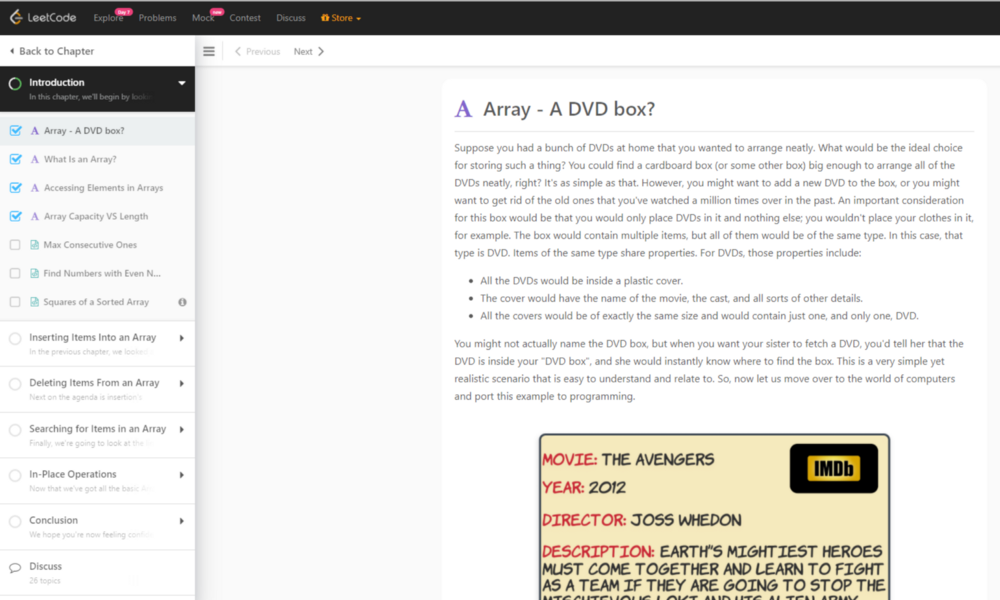This screenshot has width=1000, height=600.
Task: Click the progress circle for Searching for Items in an Array
Action: pos(15,430)
